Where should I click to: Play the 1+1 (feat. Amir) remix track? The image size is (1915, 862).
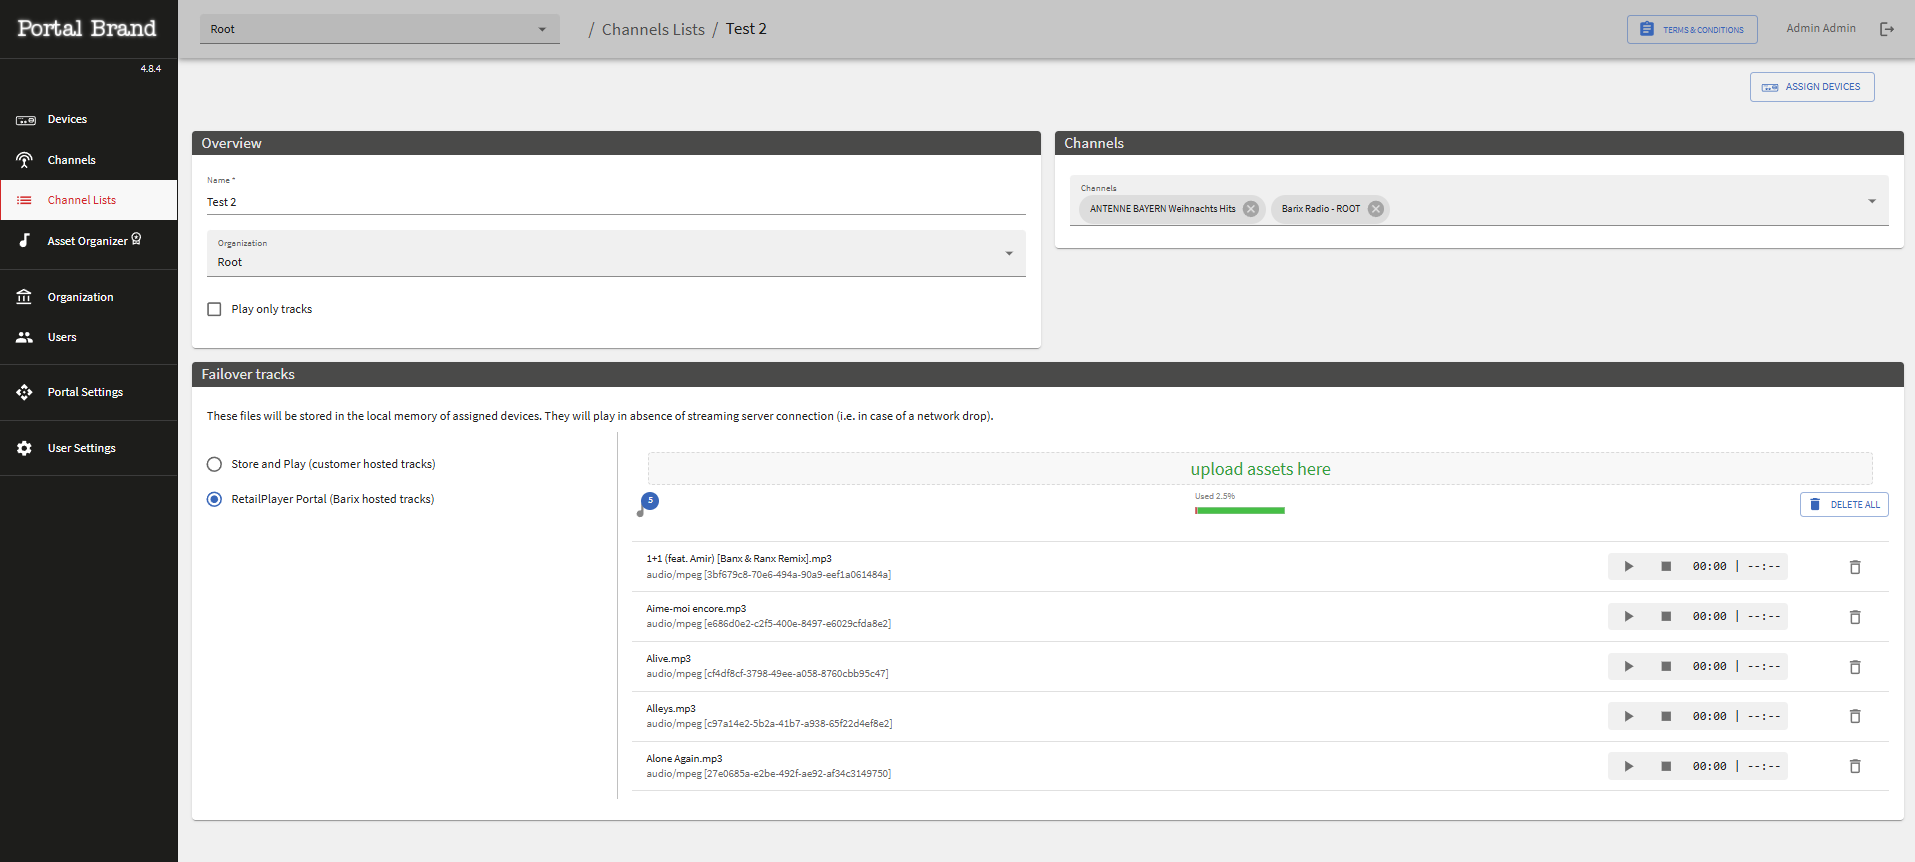tap(1628, 567)
